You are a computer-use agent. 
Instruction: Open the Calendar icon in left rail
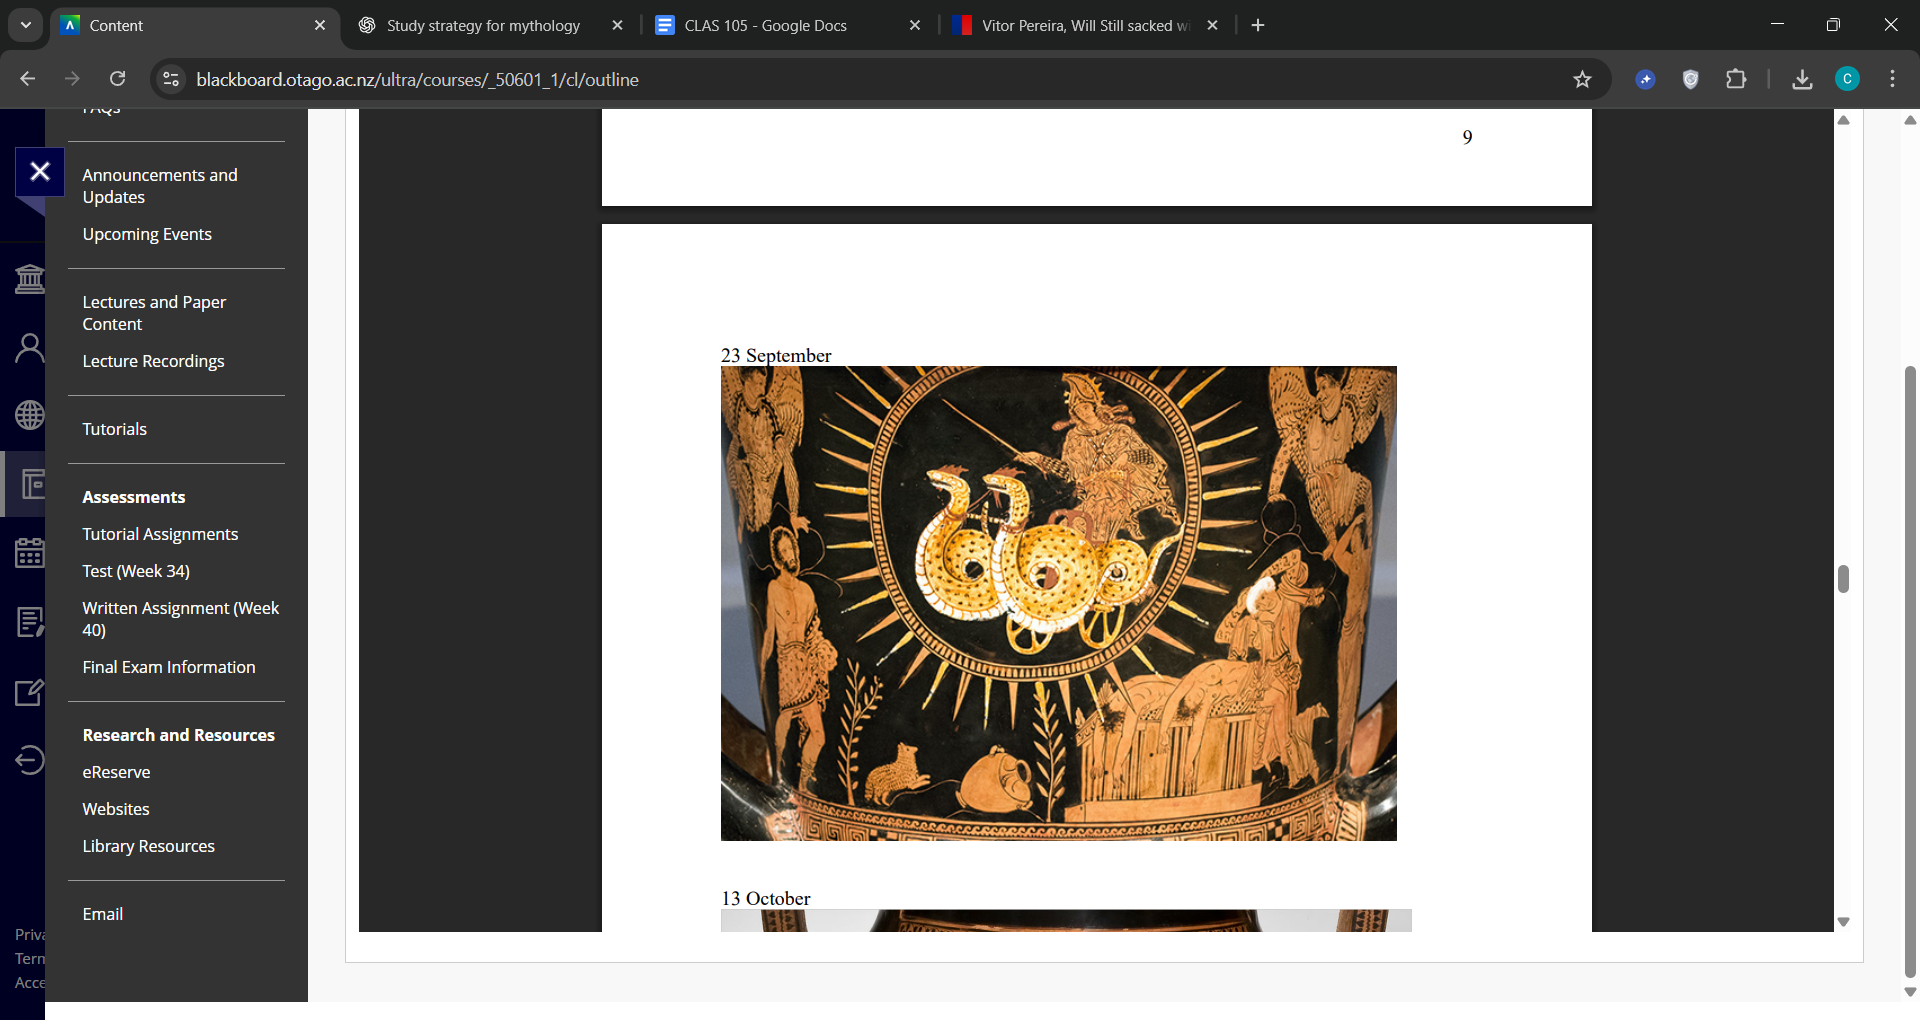30,552
